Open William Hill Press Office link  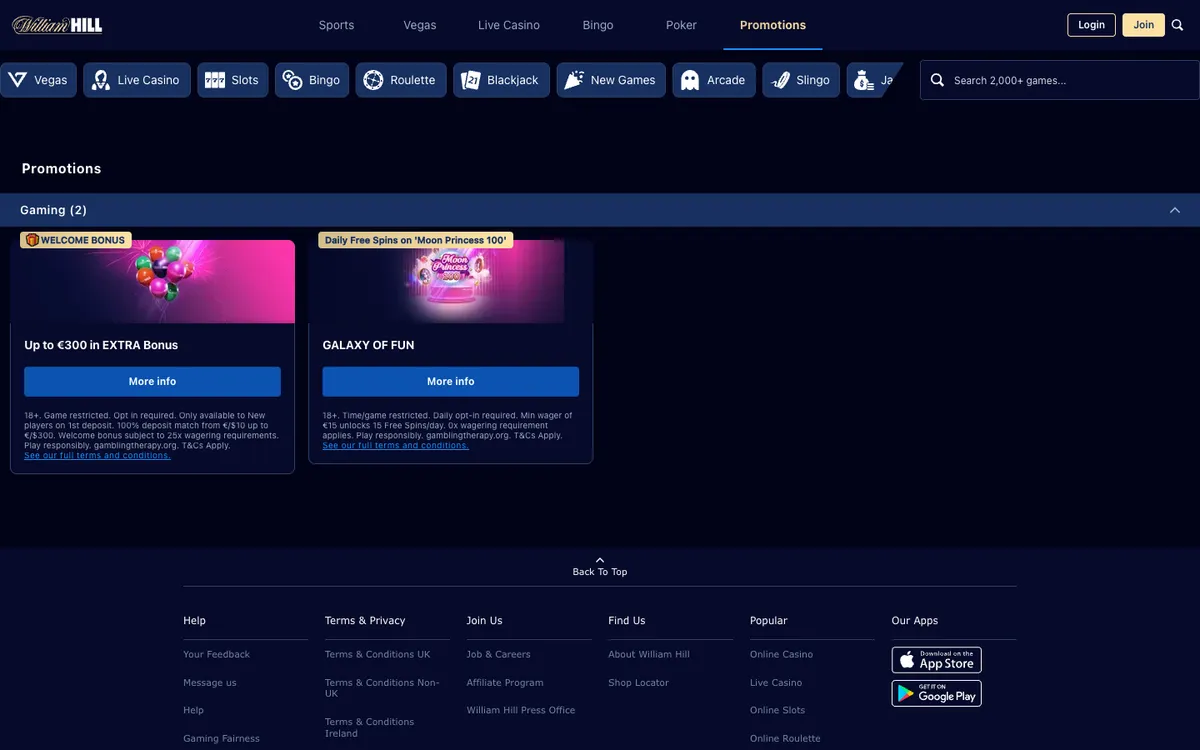click(521, 710)
